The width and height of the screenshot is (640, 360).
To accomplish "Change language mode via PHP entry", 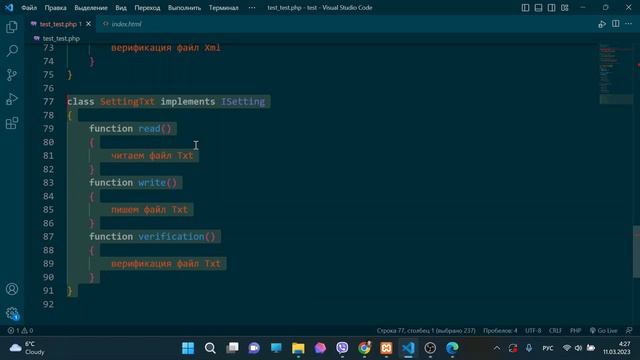I will pos(576,331).
